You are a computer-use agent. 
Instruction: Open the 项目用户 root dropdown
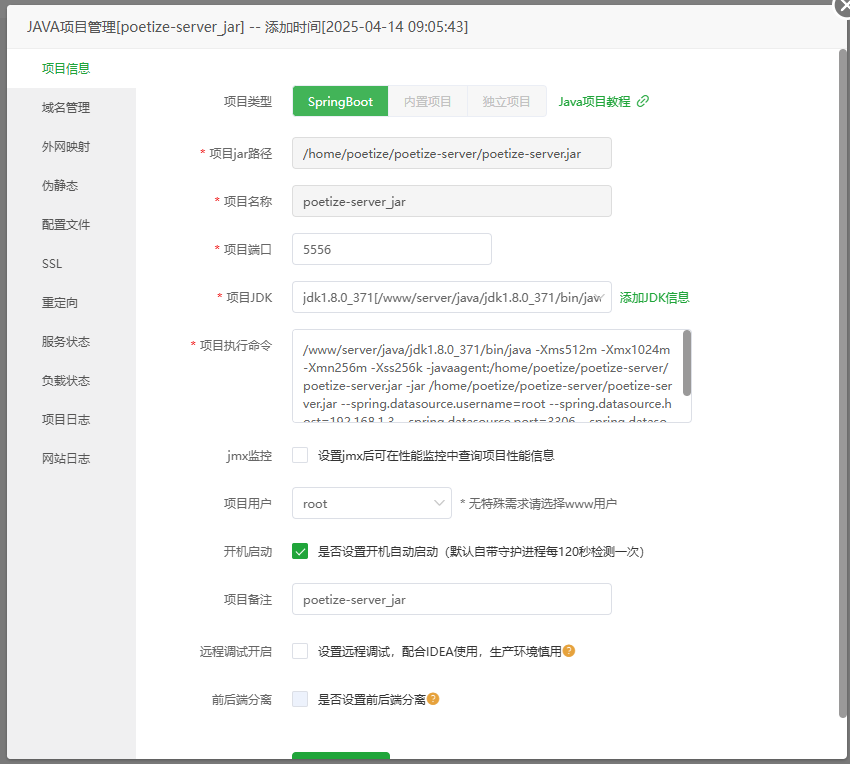click(371, 503)
